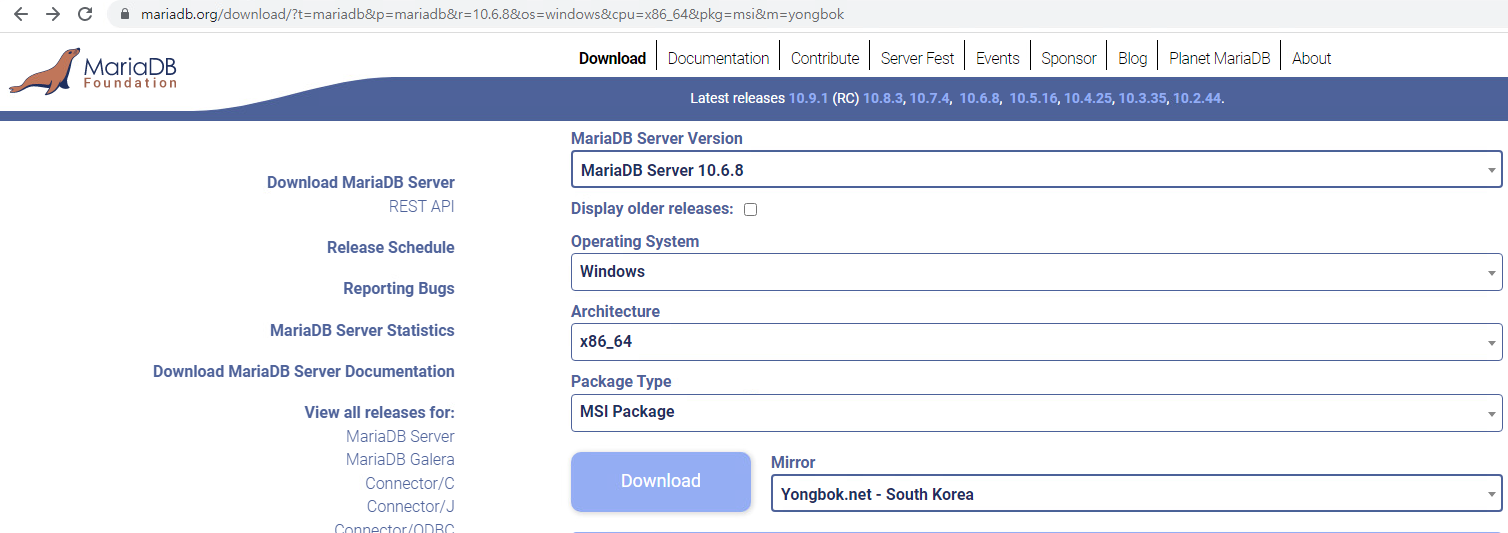Viewport: 1508px width, 533px height.
Task: Open the Planet MariaDB menu item
Action: [1219, 58]
